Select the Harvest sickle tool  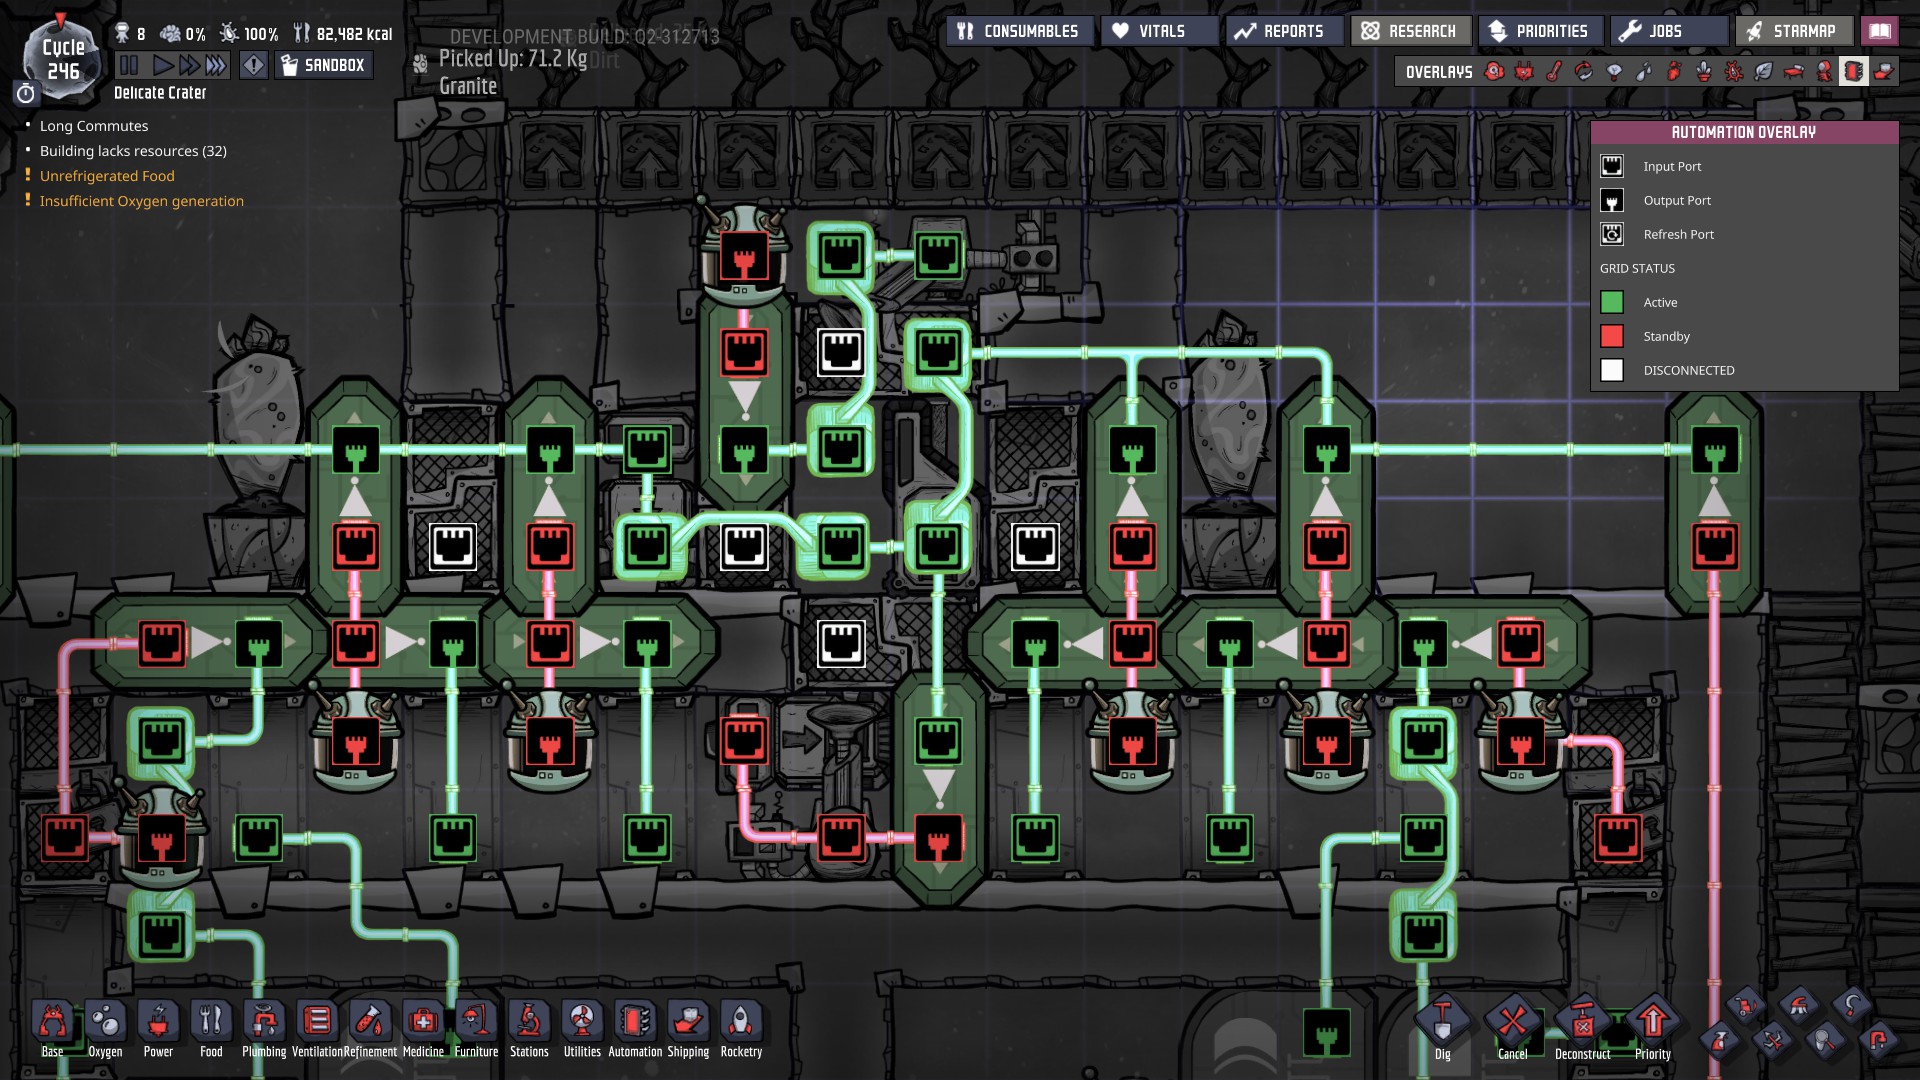click(x=1852, y=1005)
